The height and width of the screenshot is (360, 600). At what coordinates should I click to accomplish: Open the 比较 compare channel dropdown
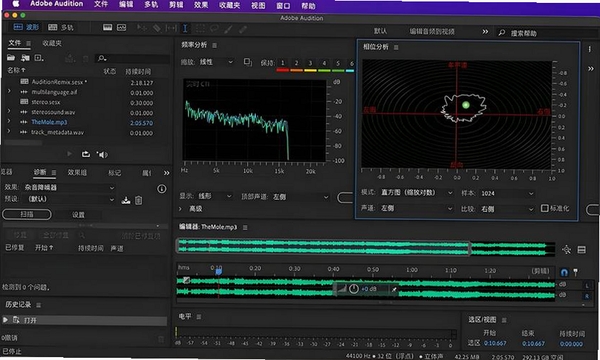(x=507, y=209)
